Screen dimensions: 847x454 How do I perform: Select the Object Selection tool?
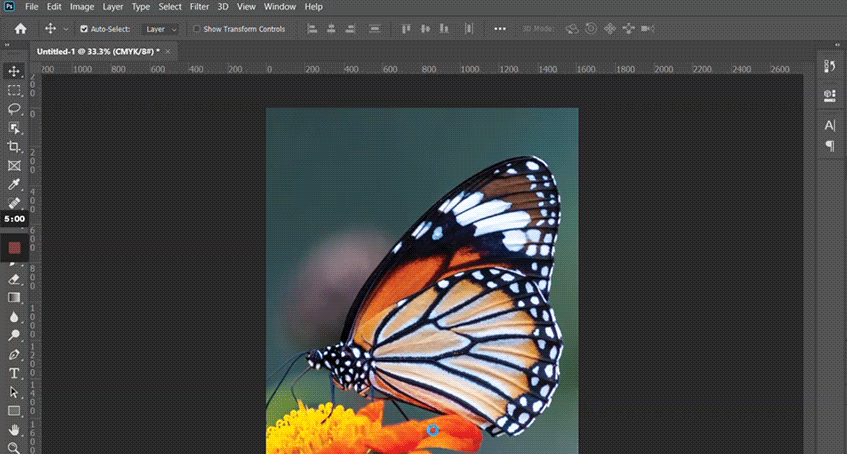click(14, 128)
